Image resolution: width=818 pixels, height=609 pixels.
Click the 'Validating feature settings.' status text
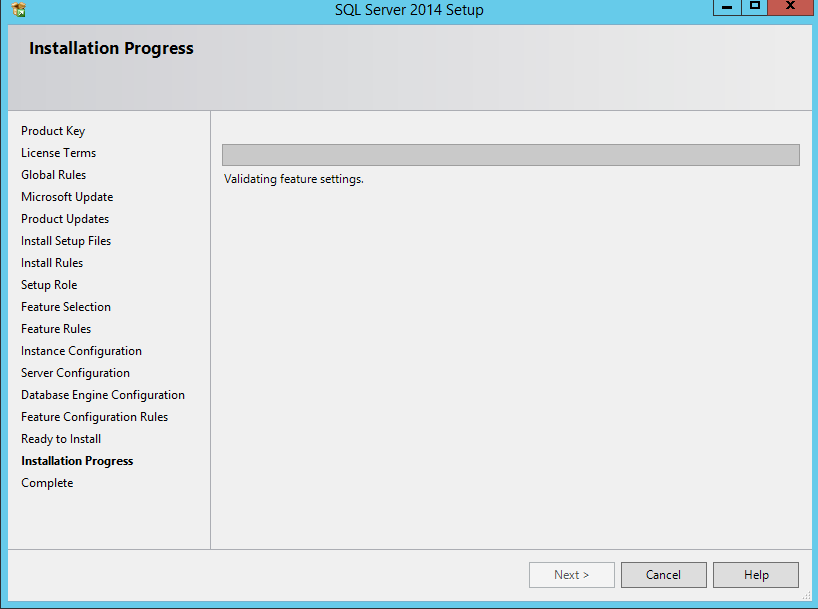point(294,179)
